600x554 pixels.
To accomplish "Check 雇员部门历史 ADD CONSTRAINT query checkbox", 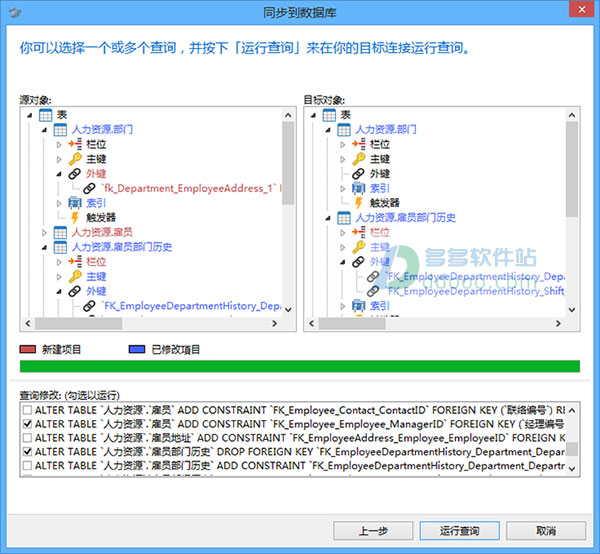I will 27,466.
